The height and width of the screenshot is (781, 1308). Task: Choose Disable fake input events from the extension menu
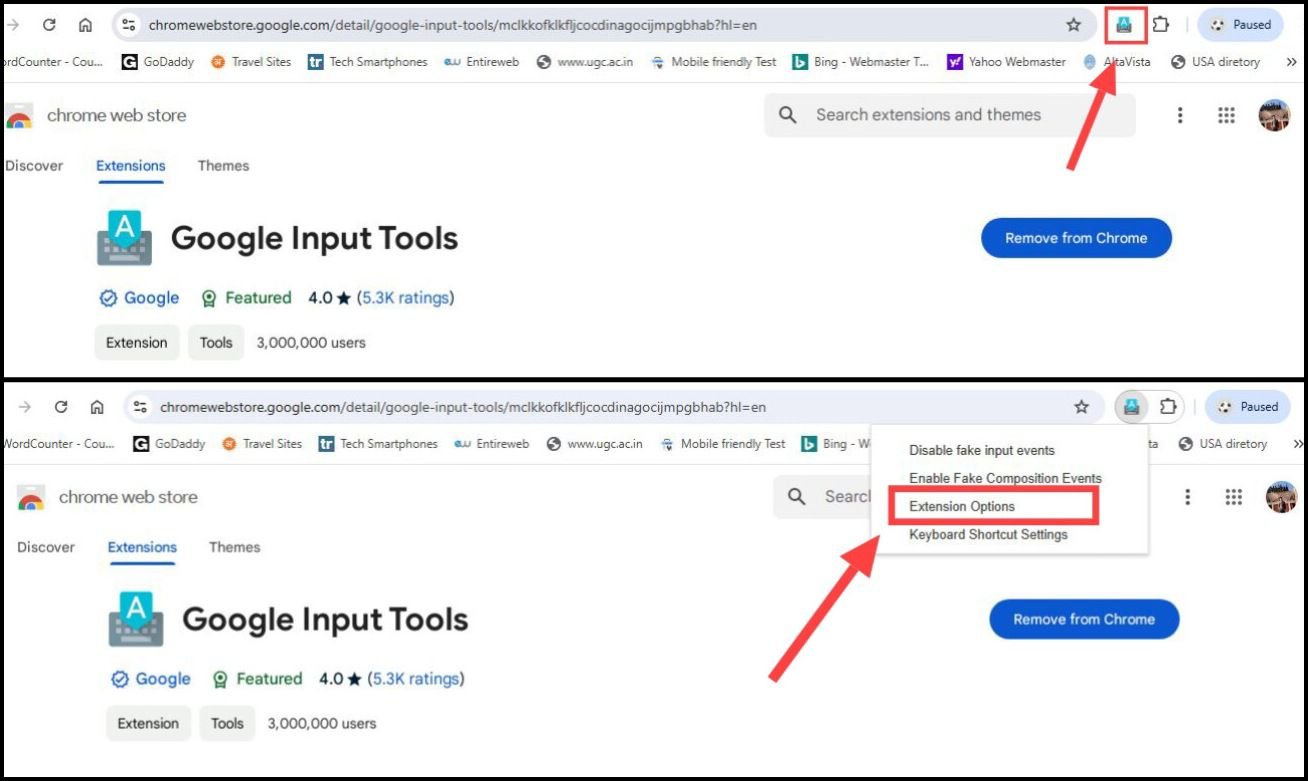(982, 450)
